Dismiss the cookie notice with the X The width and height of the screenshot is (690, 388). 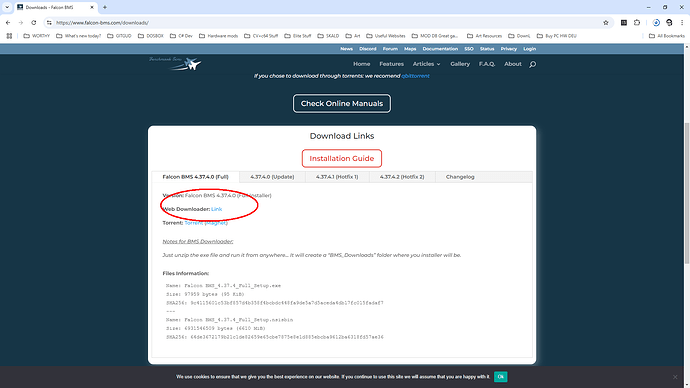(675, 377)
